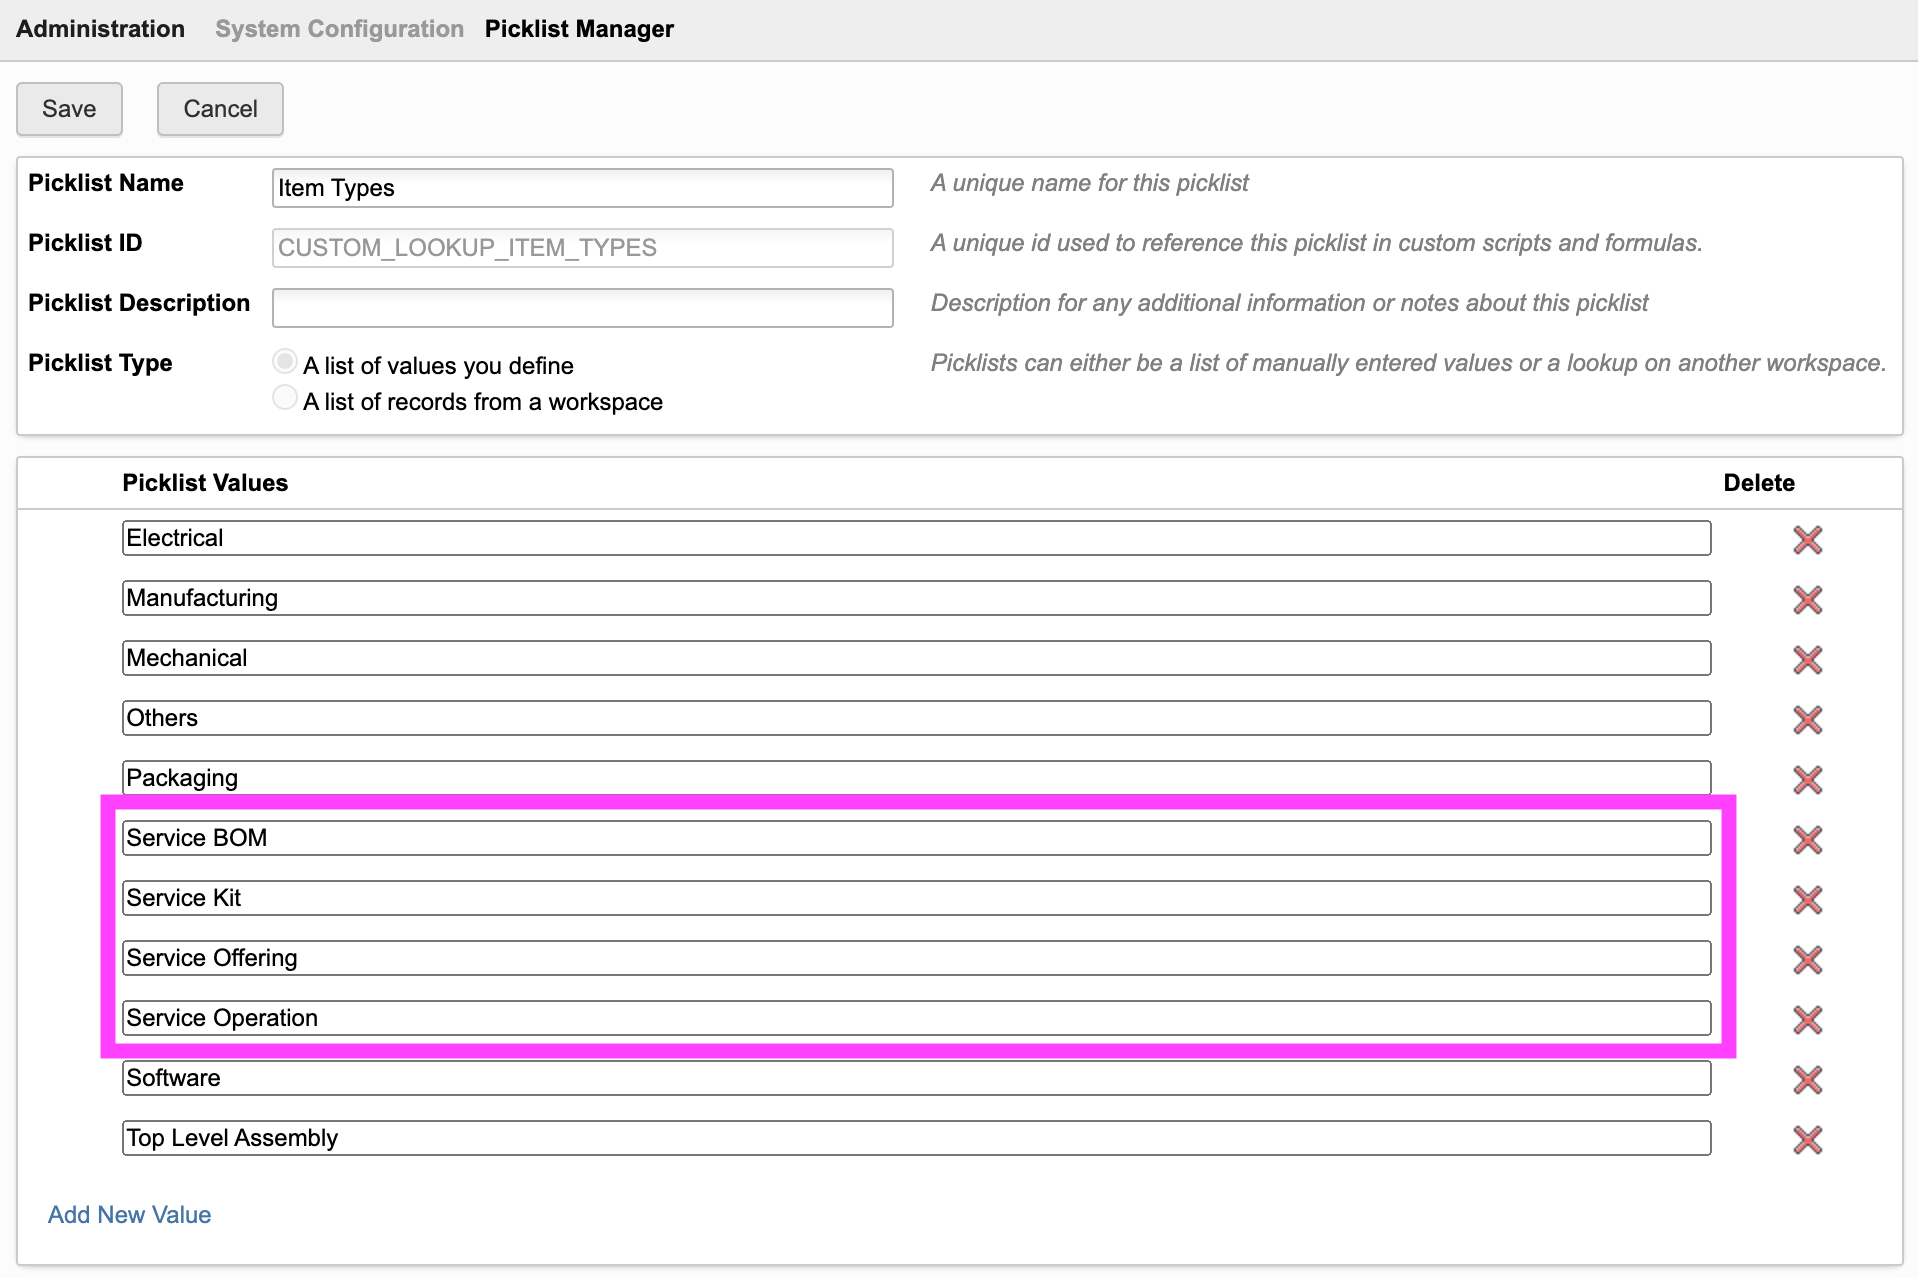Delete the Software picklist value

click(x=1807, y=1080)
